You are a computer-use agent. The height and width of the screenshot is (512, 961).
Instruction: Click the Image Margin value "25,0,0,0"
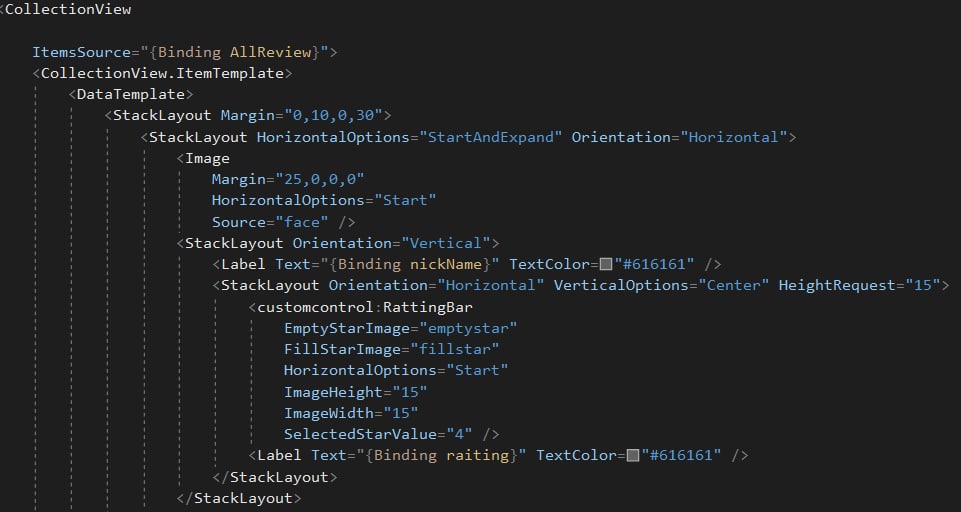point(320,179)
